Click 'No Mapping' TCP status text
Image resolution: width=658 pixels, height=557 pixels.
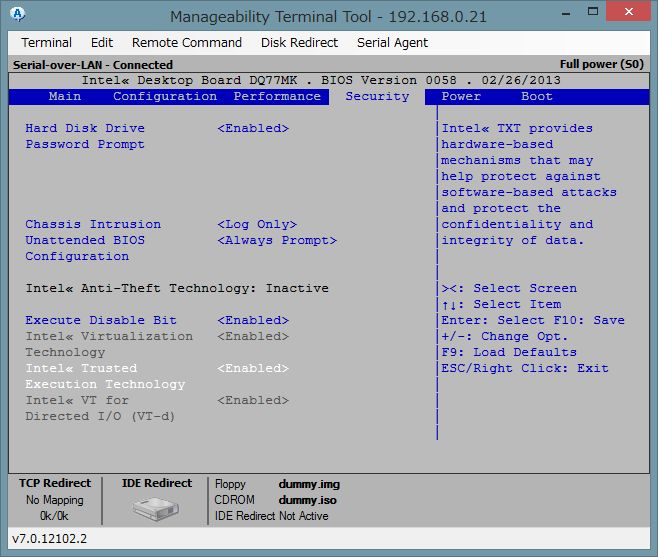[x=55, y=500]
